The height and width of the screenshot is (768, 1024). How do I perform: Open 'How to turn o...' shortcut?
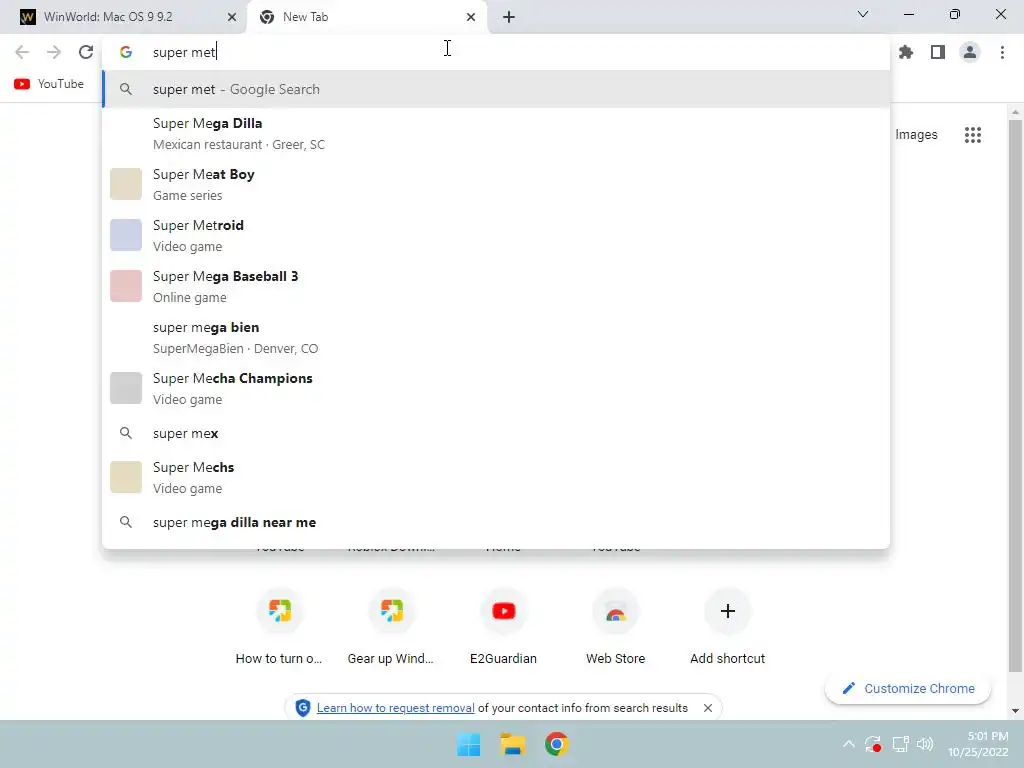[279, 627]
